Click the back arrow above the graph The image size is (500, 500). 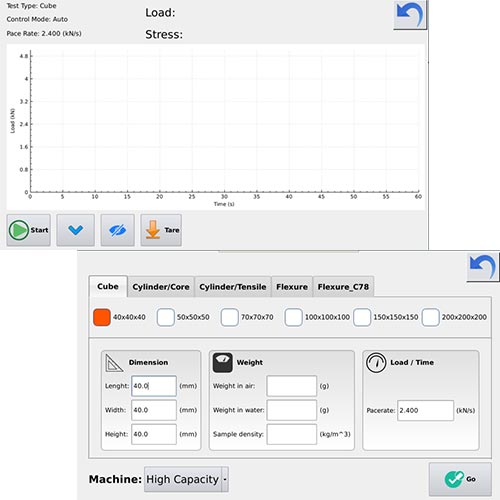pyautogui.click(x=410, y=15)
